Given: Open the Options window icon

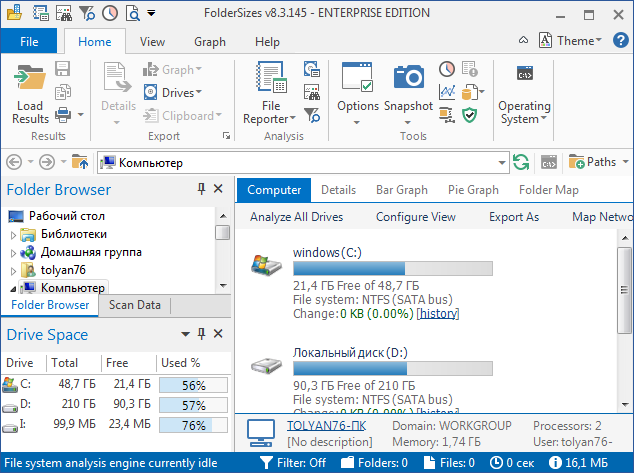Looking at the screenshot, I should coord(357,77).
